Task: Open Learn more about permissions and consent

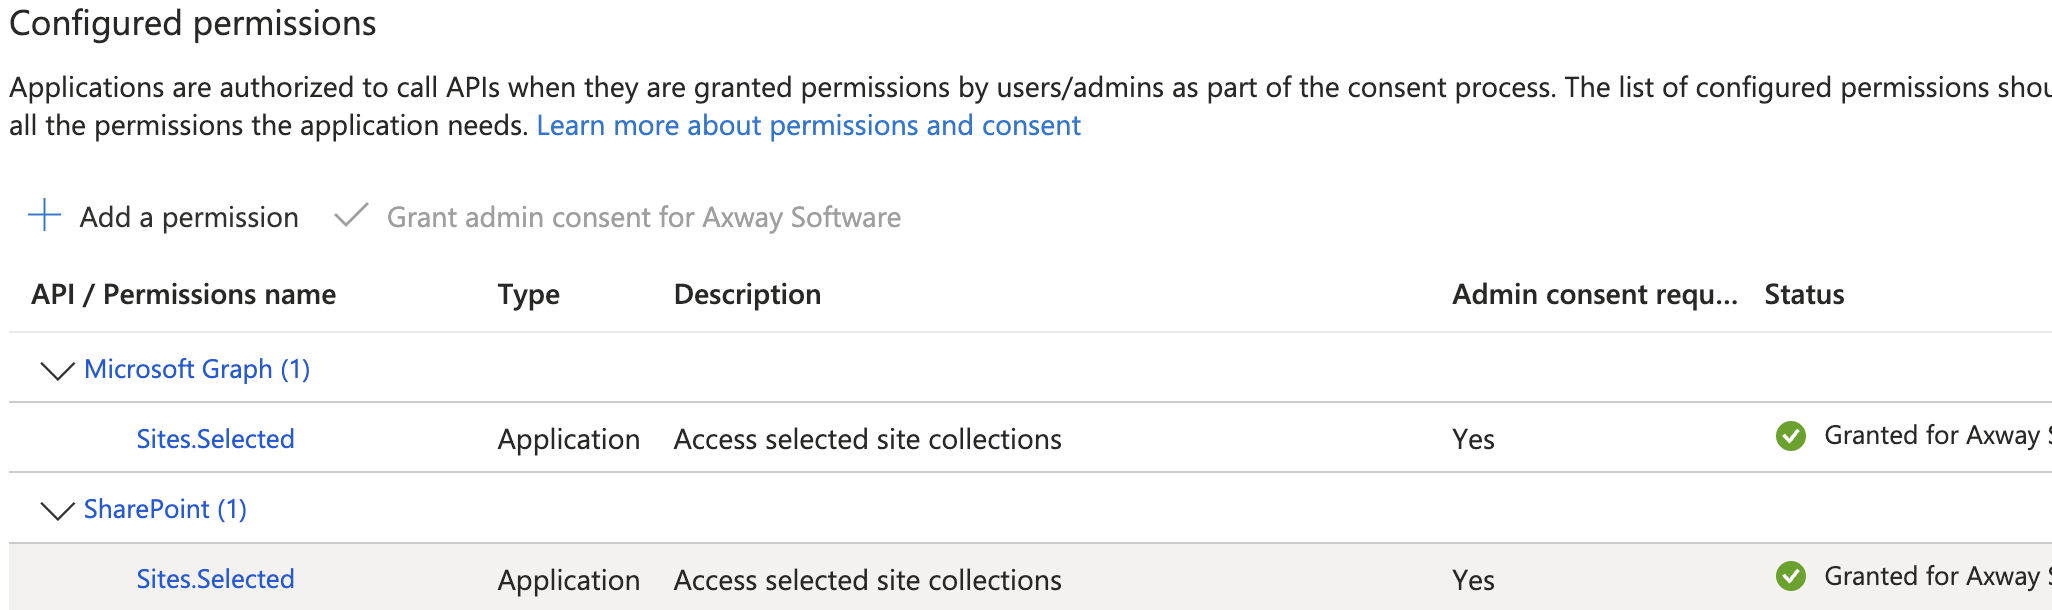Action: (808, 125)
